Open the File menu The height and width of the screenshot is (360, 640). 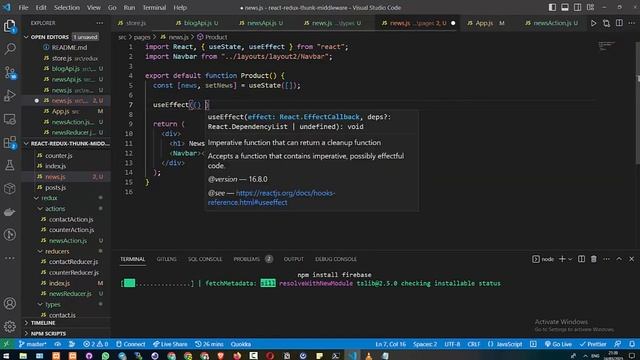pos(23,7)
